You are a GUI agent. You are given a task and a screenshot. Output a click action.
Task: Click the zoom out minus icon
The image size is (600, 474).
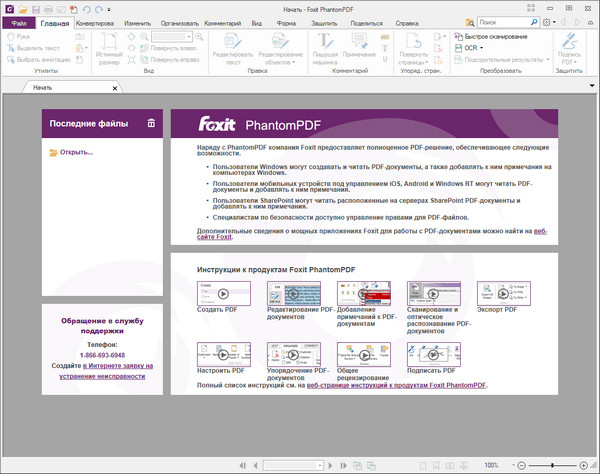[x=522, y=466]
